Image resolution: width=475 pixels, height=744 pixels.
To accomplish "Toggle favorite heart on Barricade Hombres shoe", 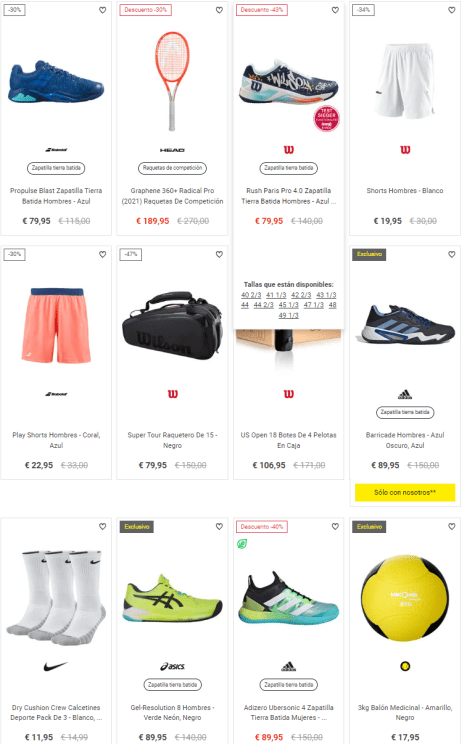I will pos(452,254).
